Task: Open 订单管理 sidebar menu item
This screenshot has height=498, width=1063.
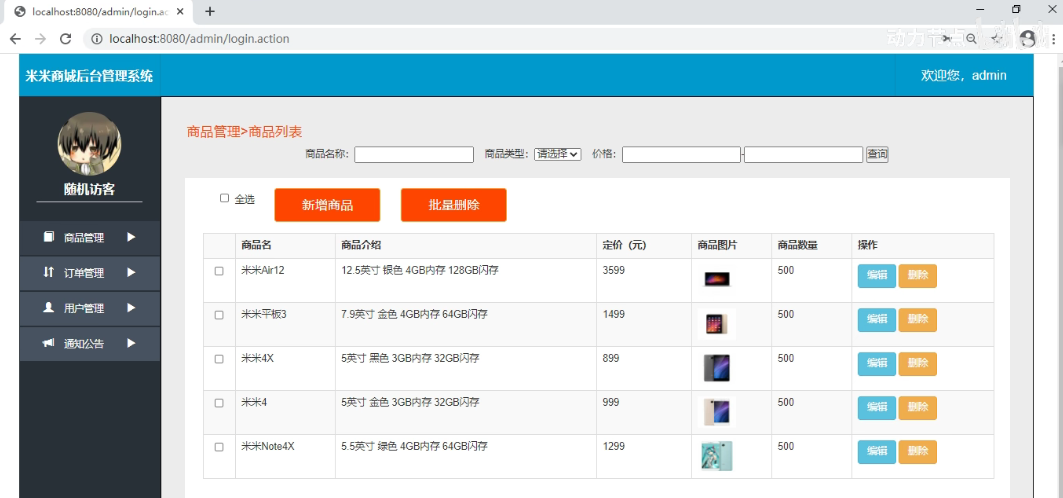Action: point(90,273)
